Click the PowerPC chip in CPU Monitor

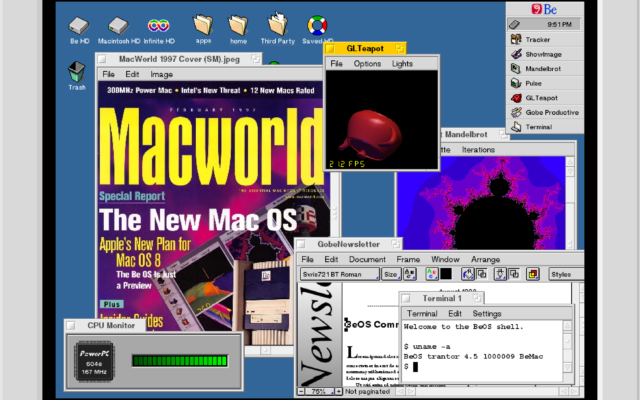(x=94, y=362)
